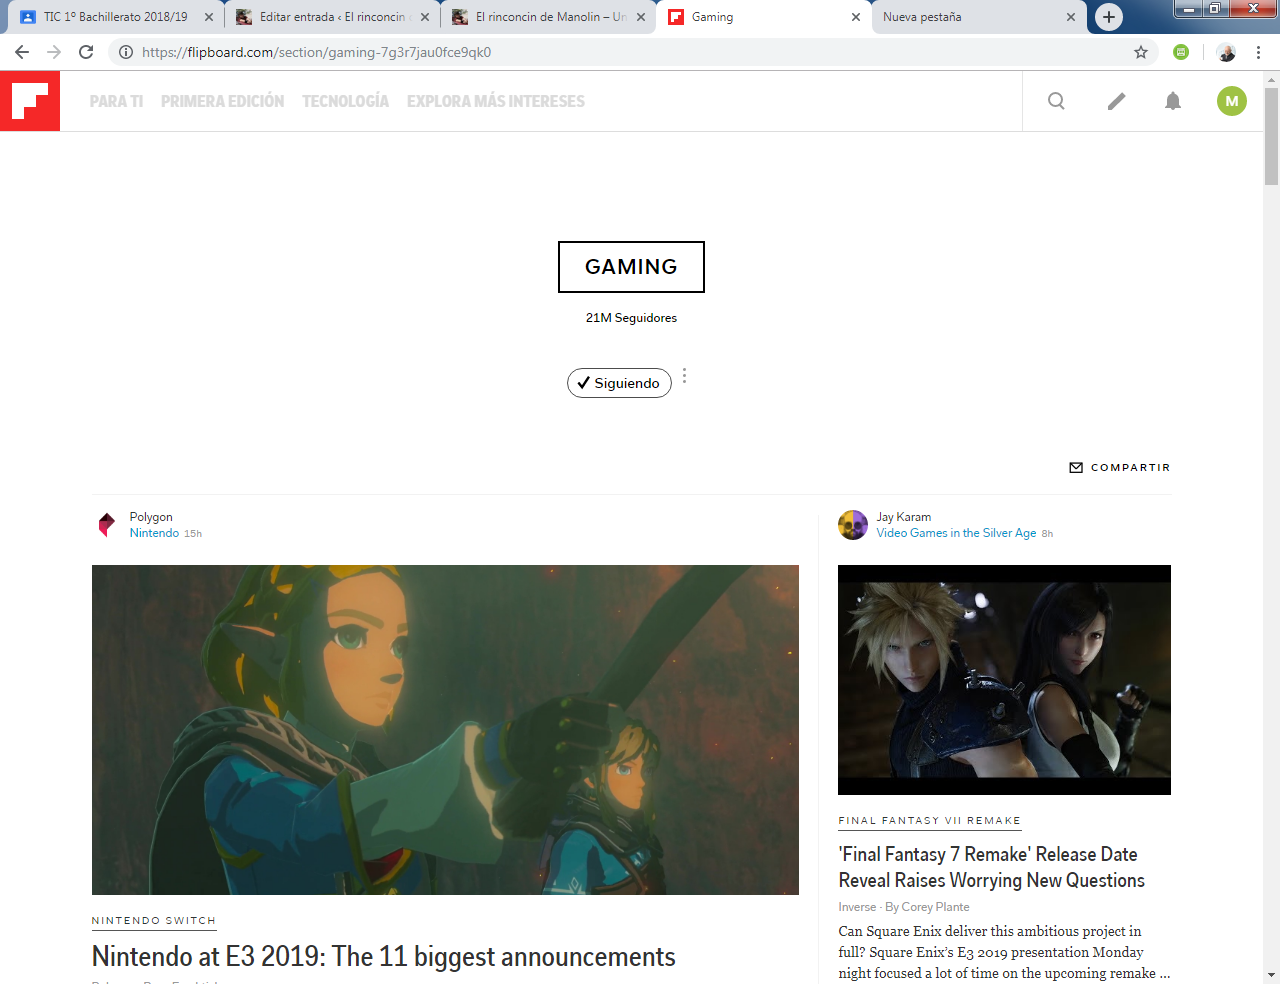Reload the page with refresh icon

tap(86, 52)
